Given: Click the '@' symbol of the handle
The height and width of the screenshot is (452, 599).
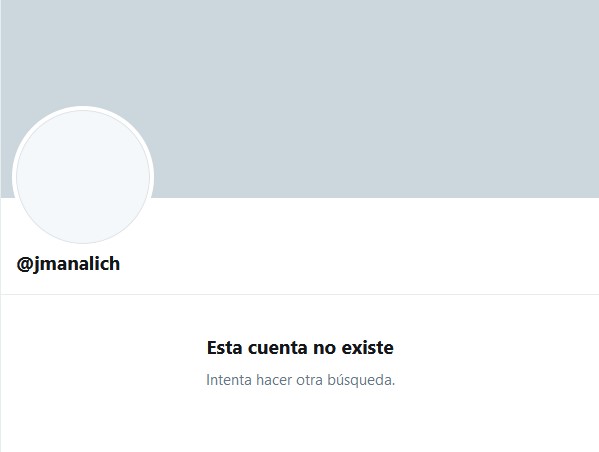Looking at the screenshot, I should 24,264.
